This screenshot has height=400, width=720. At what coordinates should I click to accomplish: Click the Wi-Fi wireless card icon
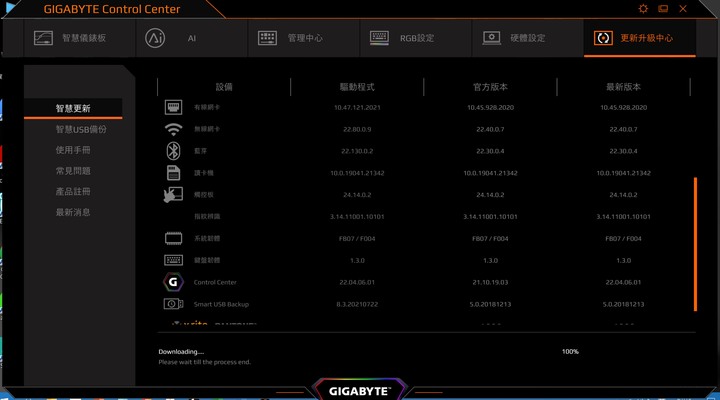(x=173, y=129)
